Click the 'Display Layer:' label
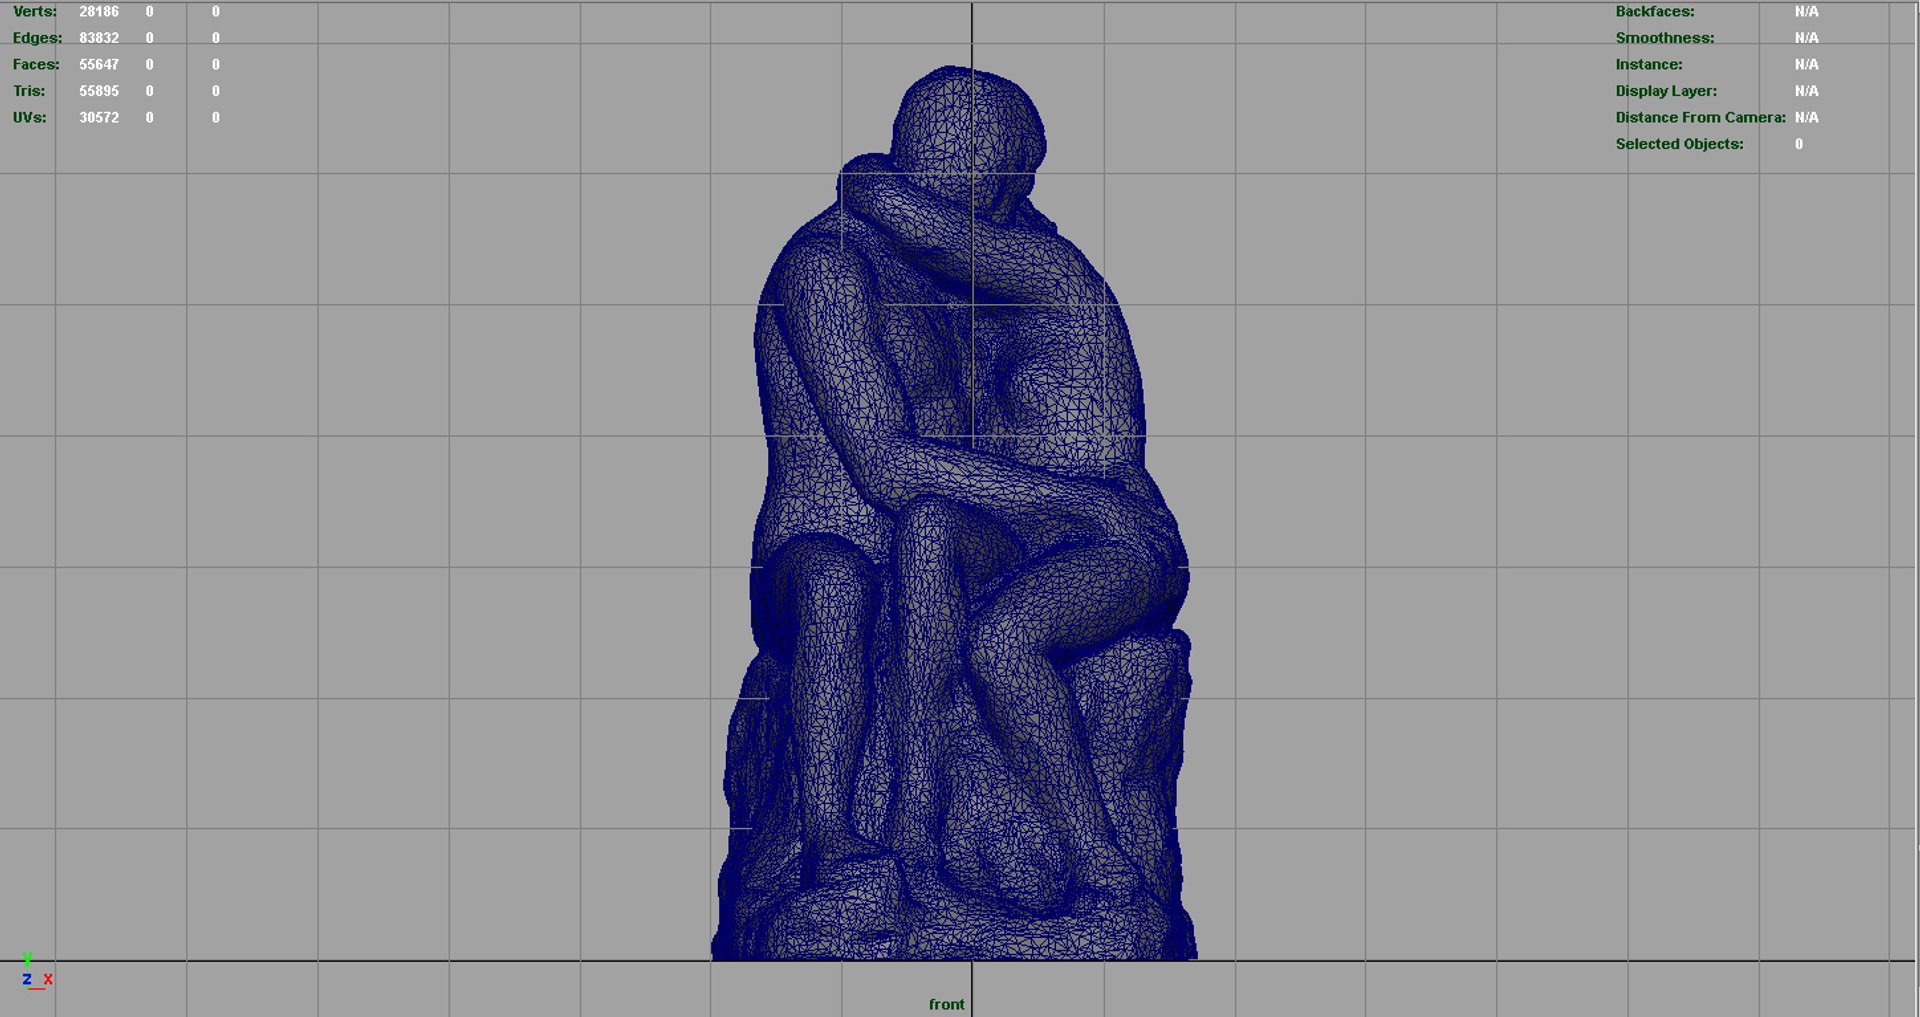This screenshot has width=1920, height=1017. (x=1666, y=91)
